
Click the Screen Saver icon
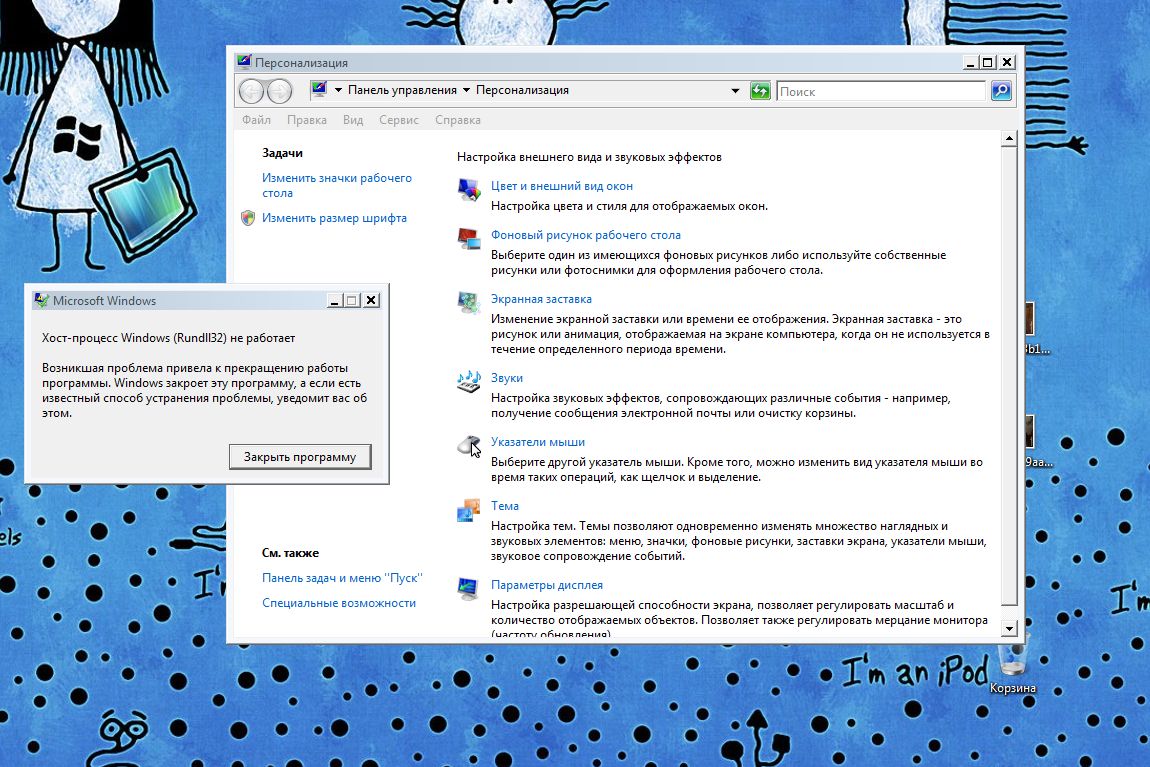click(468, 302)
